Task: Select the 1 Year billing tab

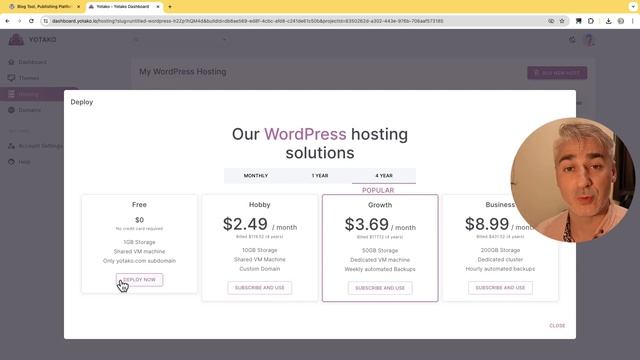Action: pos(320,176)
